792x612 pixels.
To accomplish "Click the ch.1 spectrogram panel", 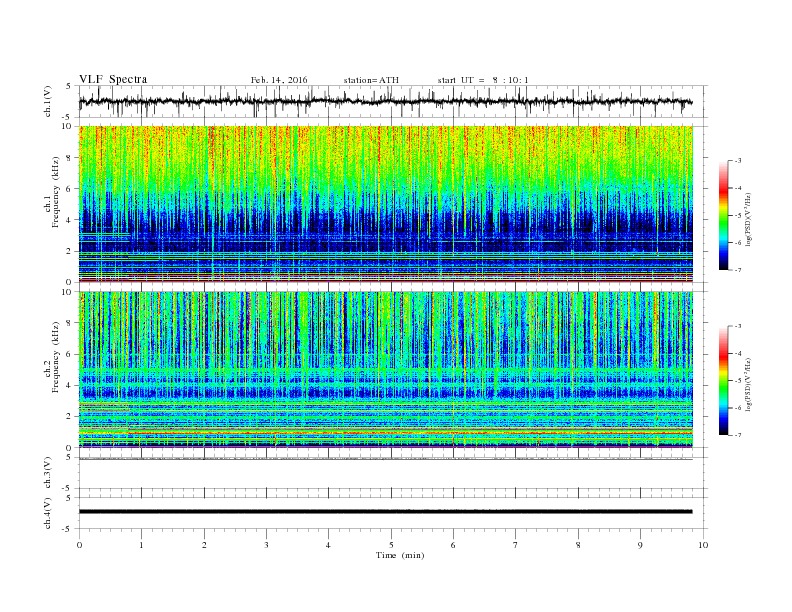I will point(386,204).
